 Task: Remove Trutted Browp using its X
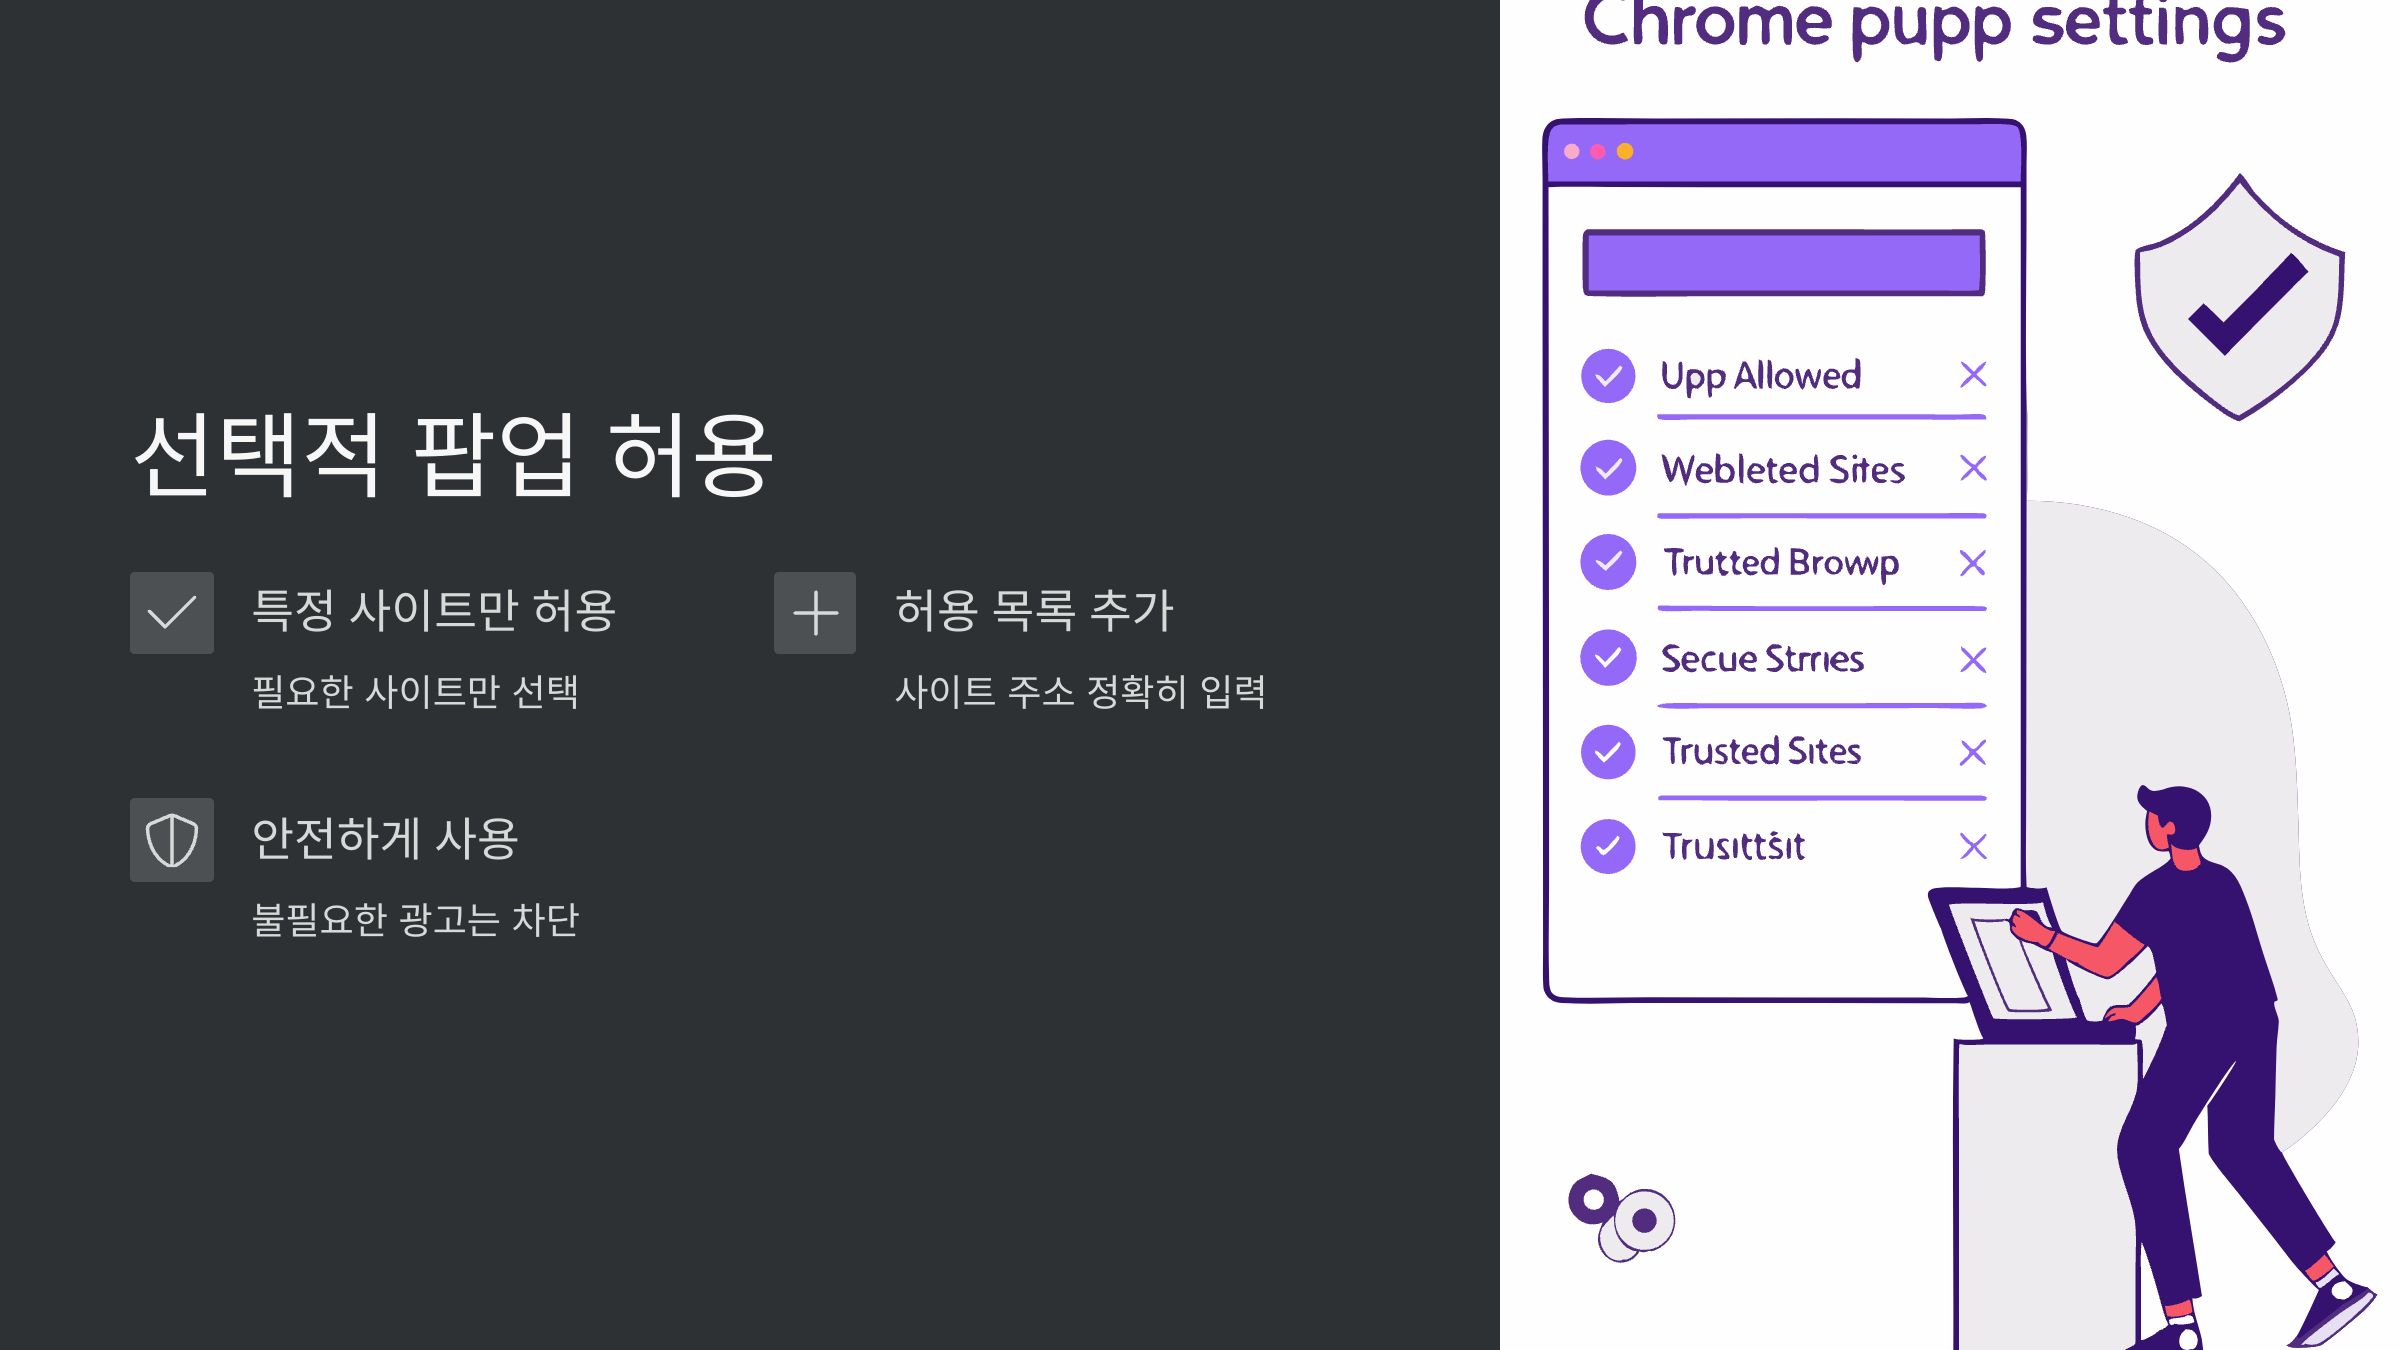click(x=1972, y=563)
